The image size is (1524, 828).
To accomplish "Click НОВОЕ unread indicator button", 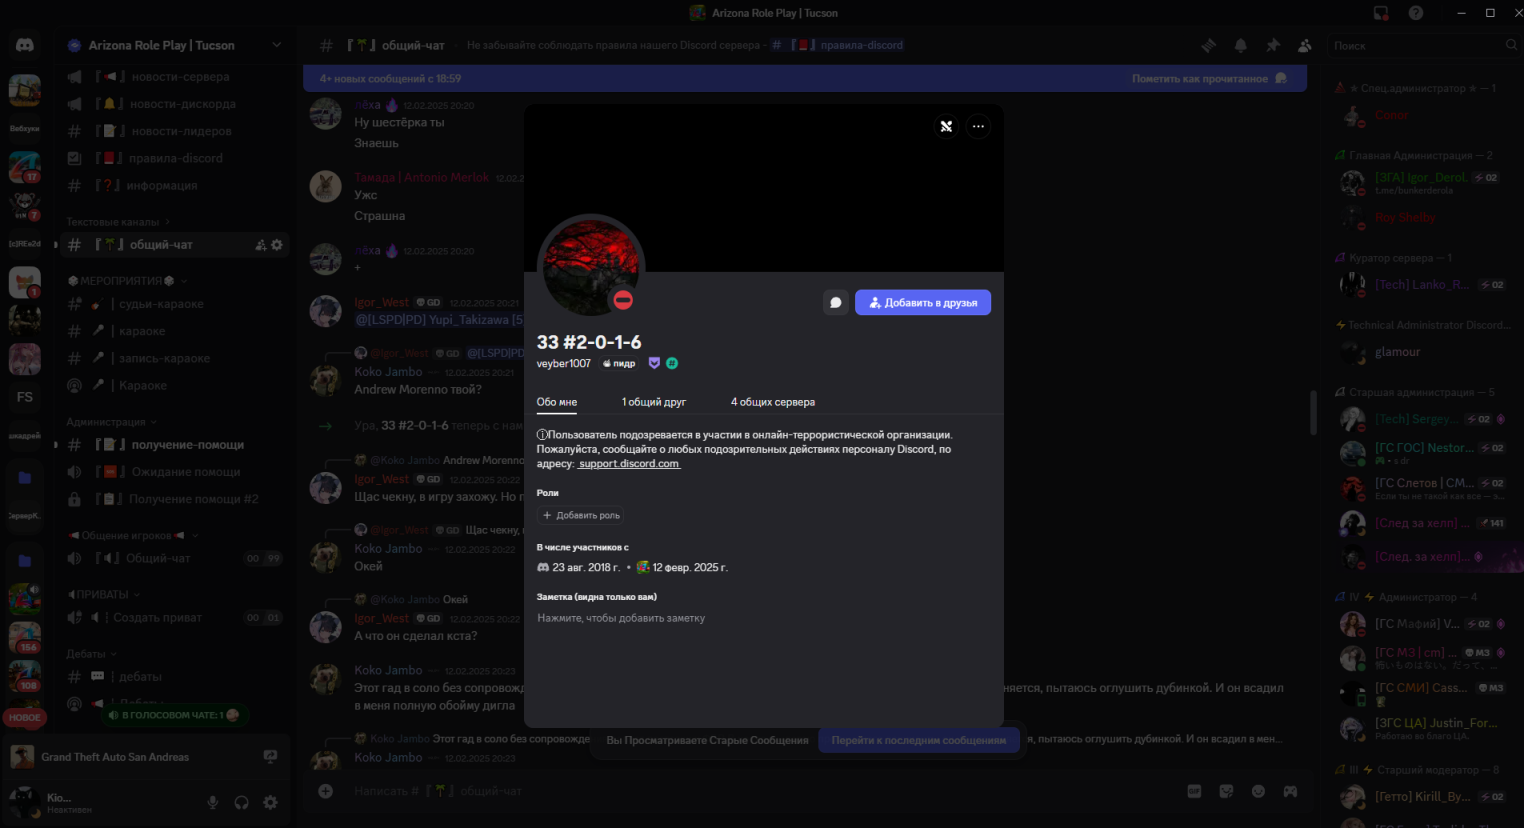I will pyautogui.click(x=25, y=717).
